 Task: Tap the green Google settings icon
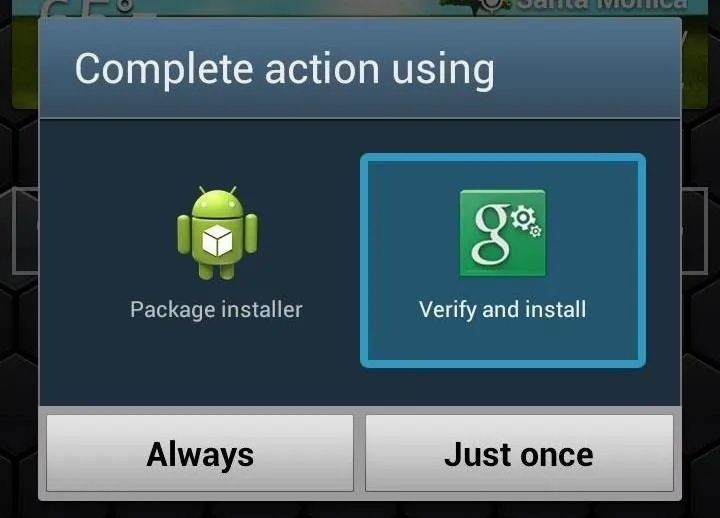click(503, 233)
